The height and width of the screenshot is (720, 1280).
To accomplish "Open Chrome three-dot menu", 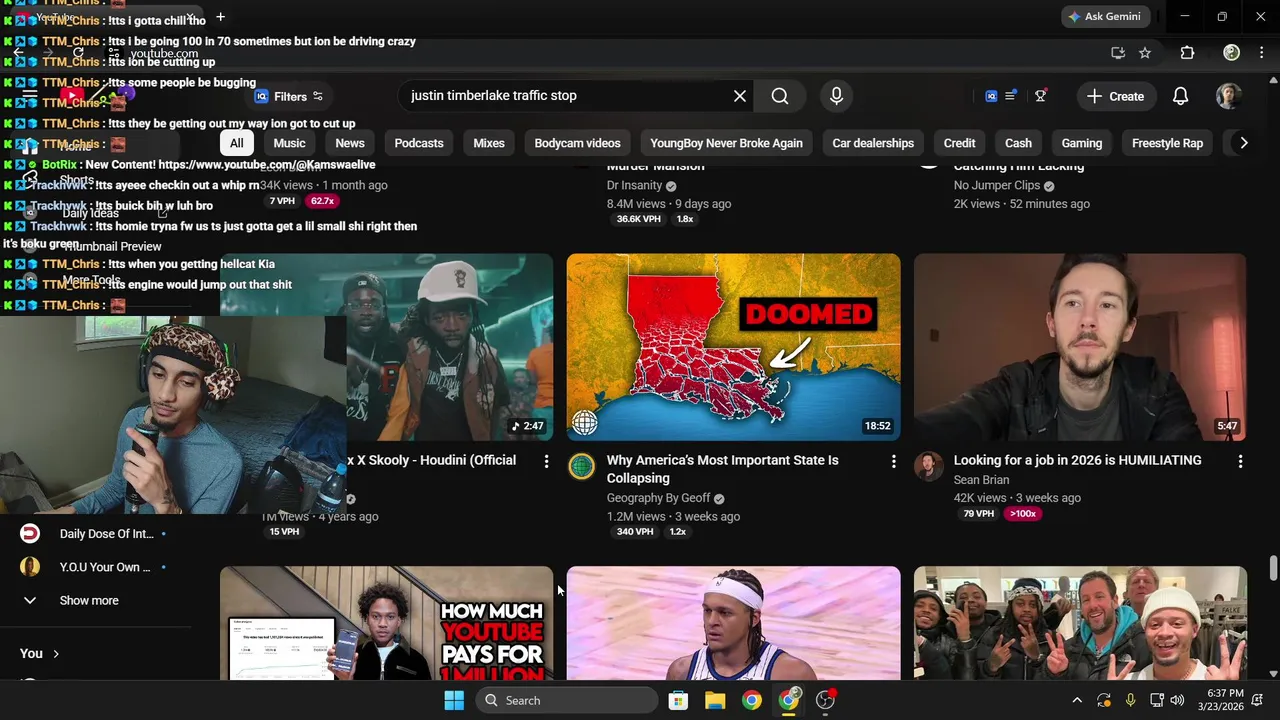I will click(x=1261, y=53).
